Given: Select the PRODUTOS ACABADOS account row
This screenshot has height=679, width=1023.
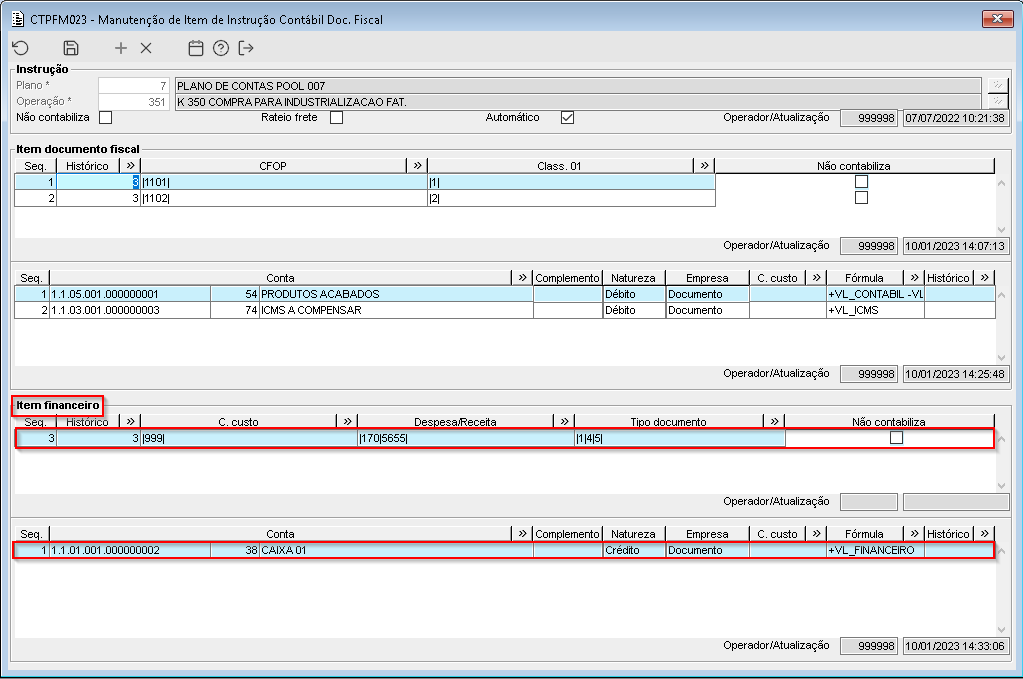Looking at the screenshot, I should tap(504, 294).
